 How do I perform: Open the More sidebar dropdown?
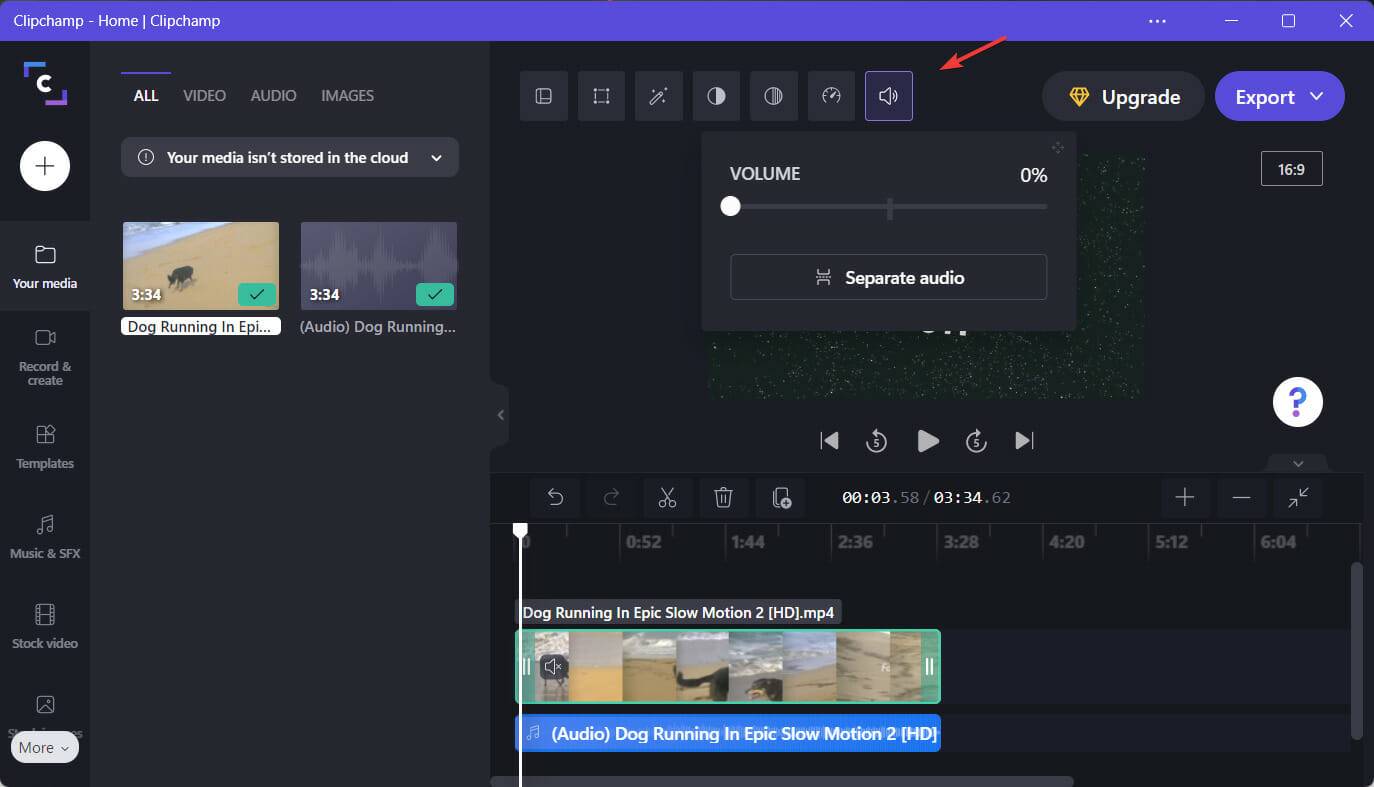click(44, 747)
